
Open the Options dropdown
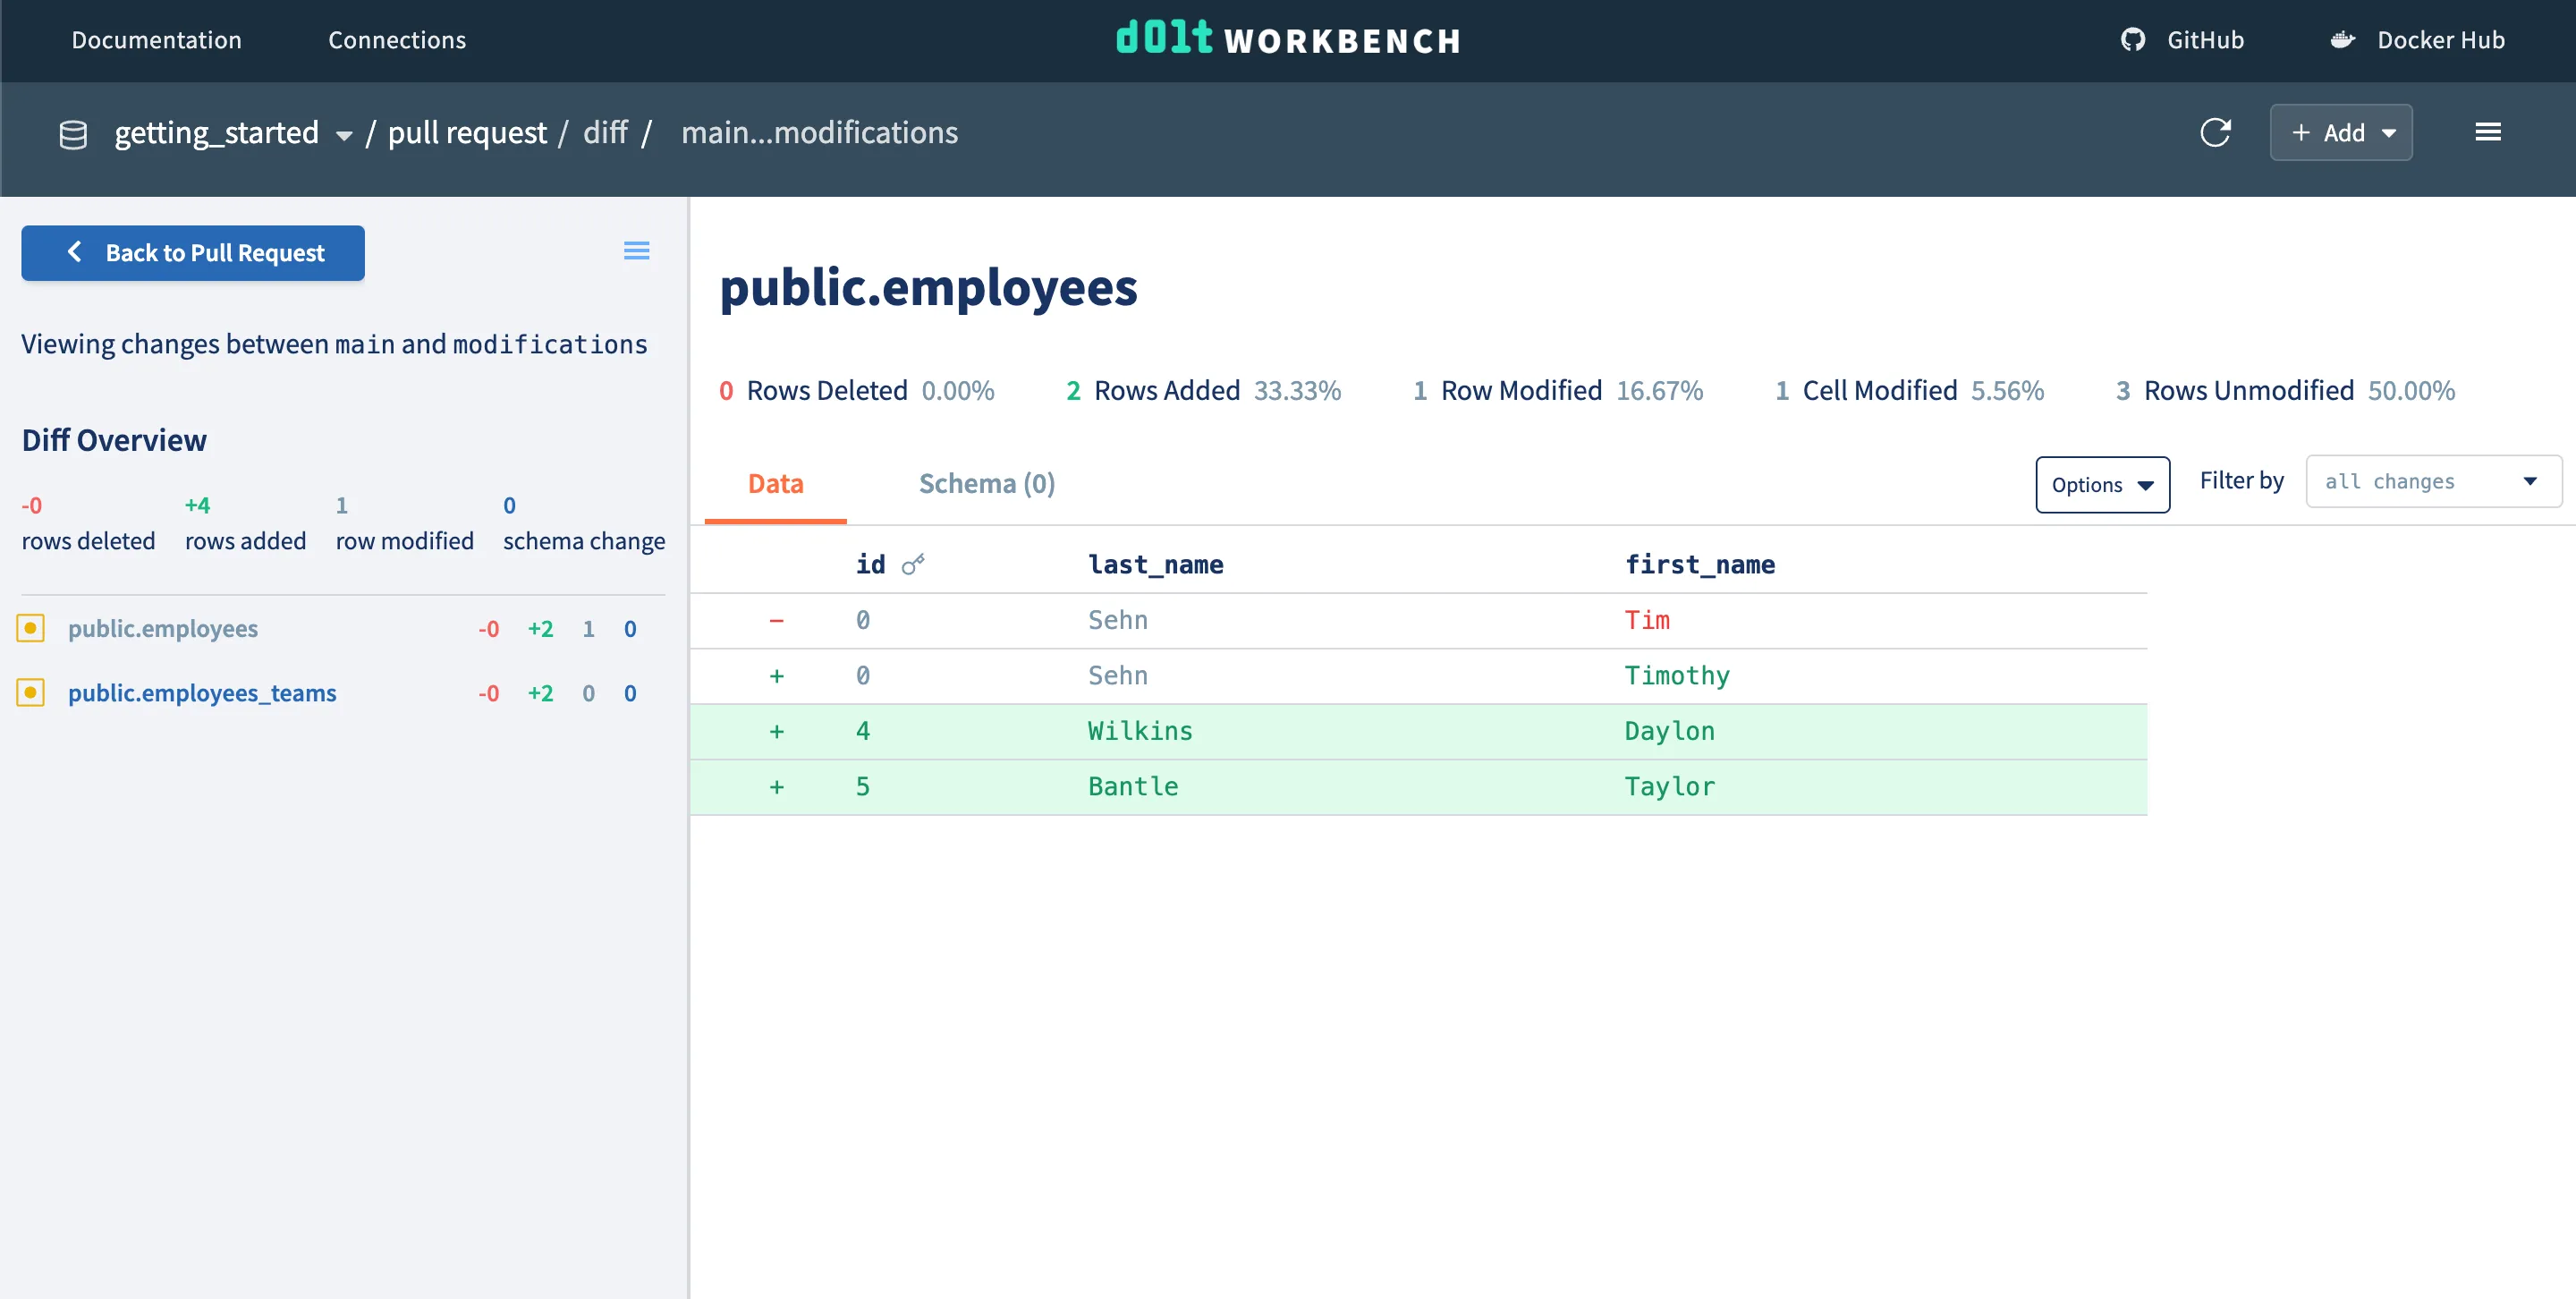tap(2102, 484)
